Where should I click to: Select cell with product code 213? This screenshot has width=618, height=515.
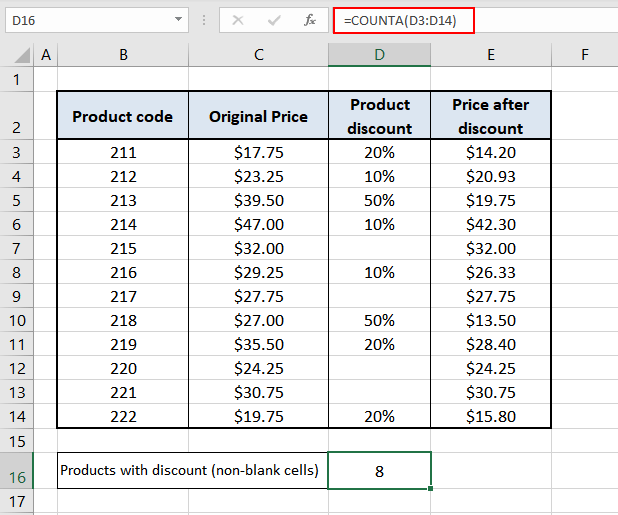tap(123, 200)
